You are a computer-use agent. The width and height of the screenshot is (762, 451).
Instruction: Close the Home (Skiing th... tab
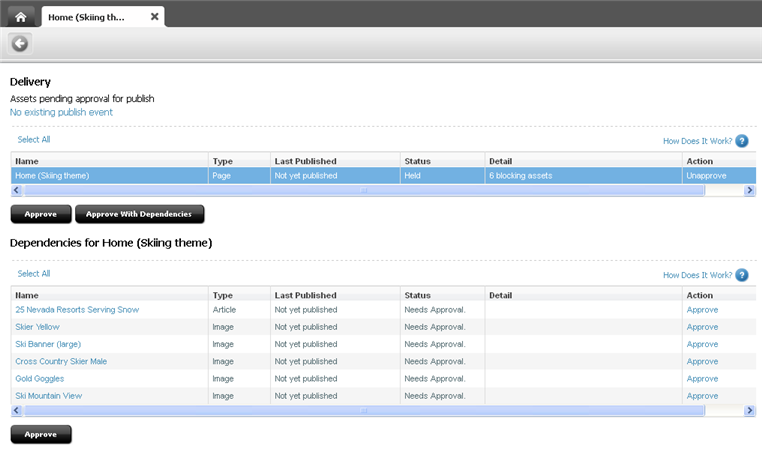point(155,17)
